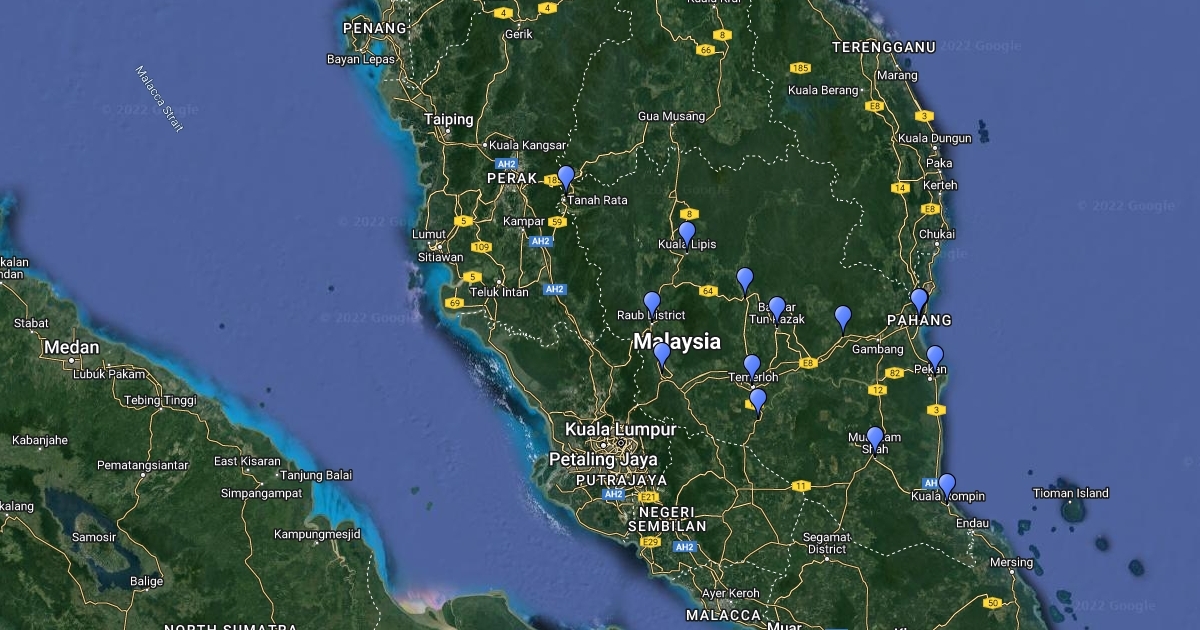
Task: Select the Gua Musang label
Action: (x=671, y=116)
